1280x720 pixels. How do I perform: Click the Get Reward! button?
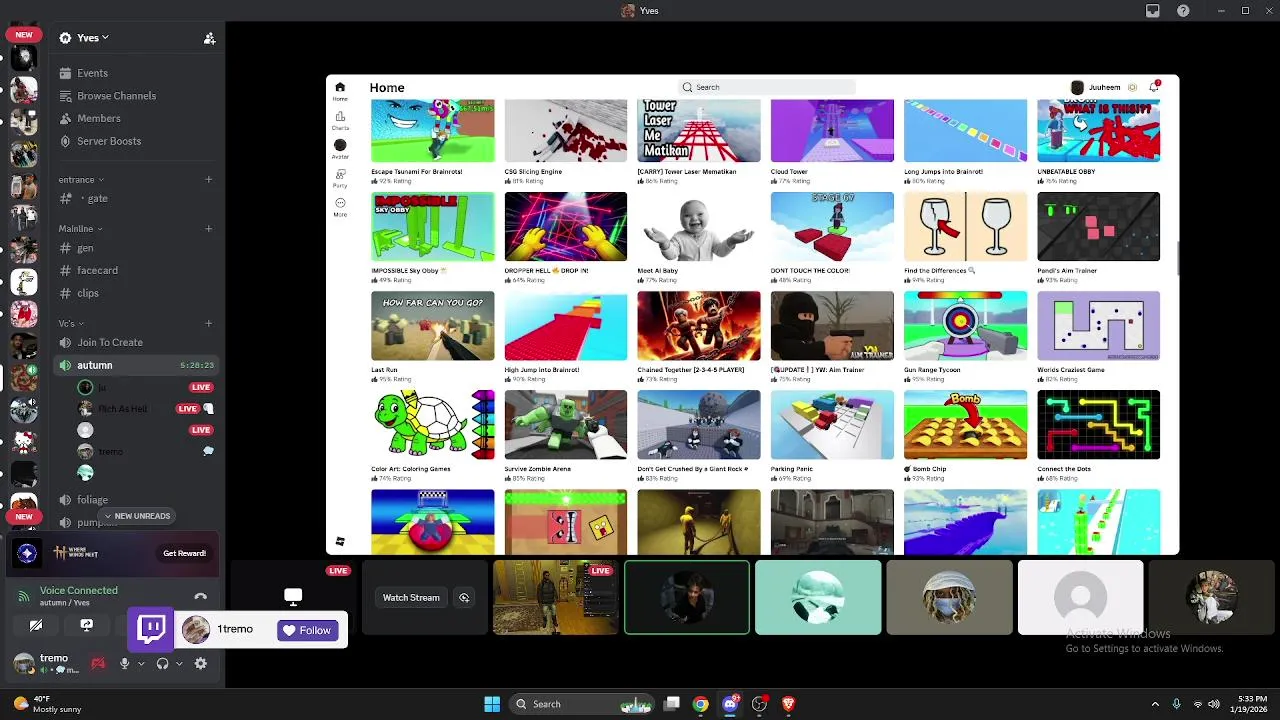pos(185,553)
